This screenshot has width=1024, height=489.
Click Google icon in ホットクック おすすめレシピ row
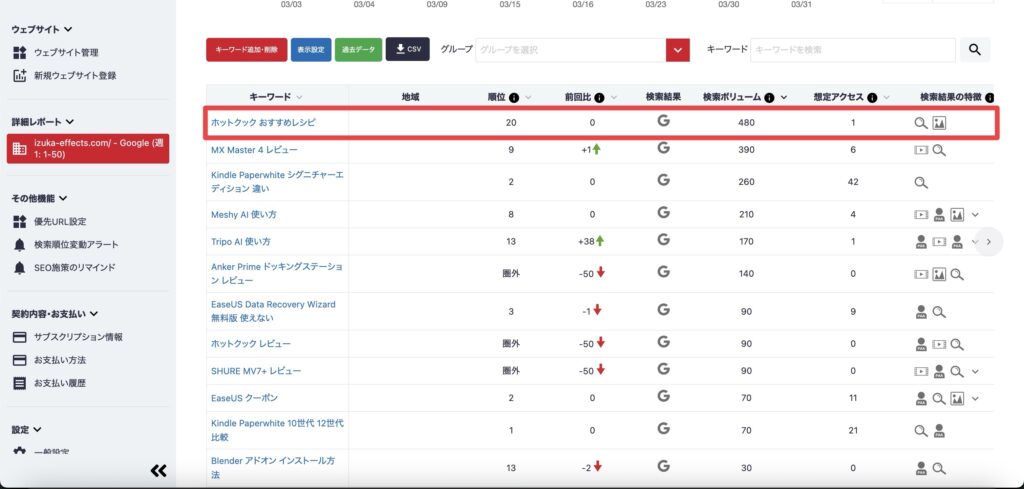663,122
